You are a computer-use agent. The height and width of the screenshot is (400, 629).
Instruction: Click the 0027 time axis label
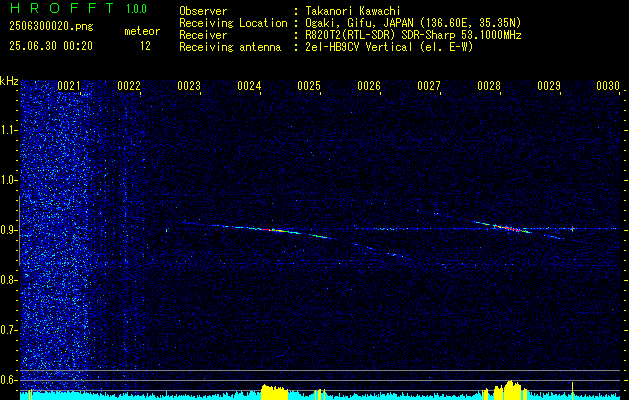click(x=428, y=85)
